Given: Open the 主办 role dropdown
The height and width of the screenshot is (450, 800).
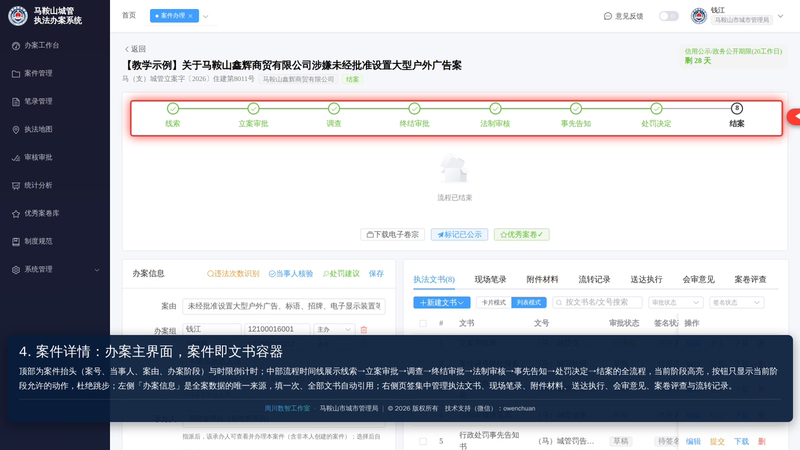Looking at the screenshot, I should 334,330.
